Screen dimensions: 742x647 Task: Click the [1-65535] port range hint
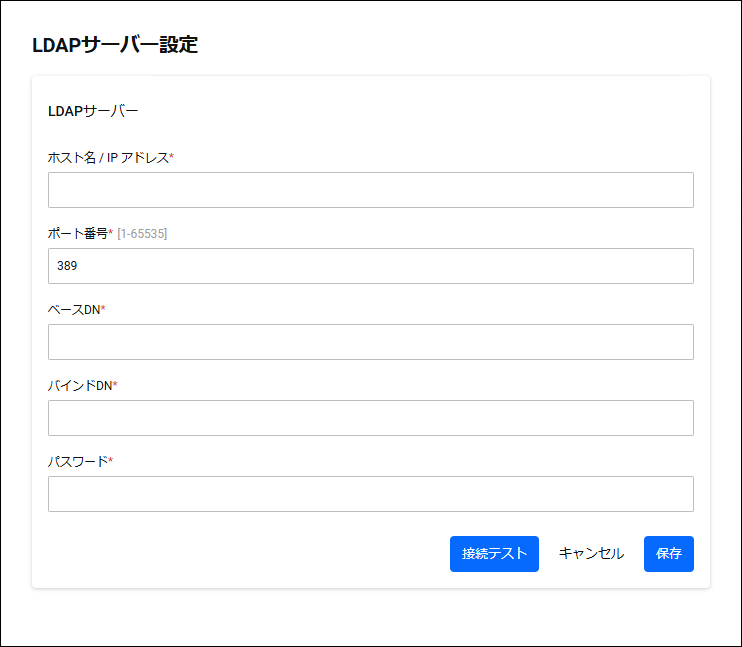tap(142, 234)
